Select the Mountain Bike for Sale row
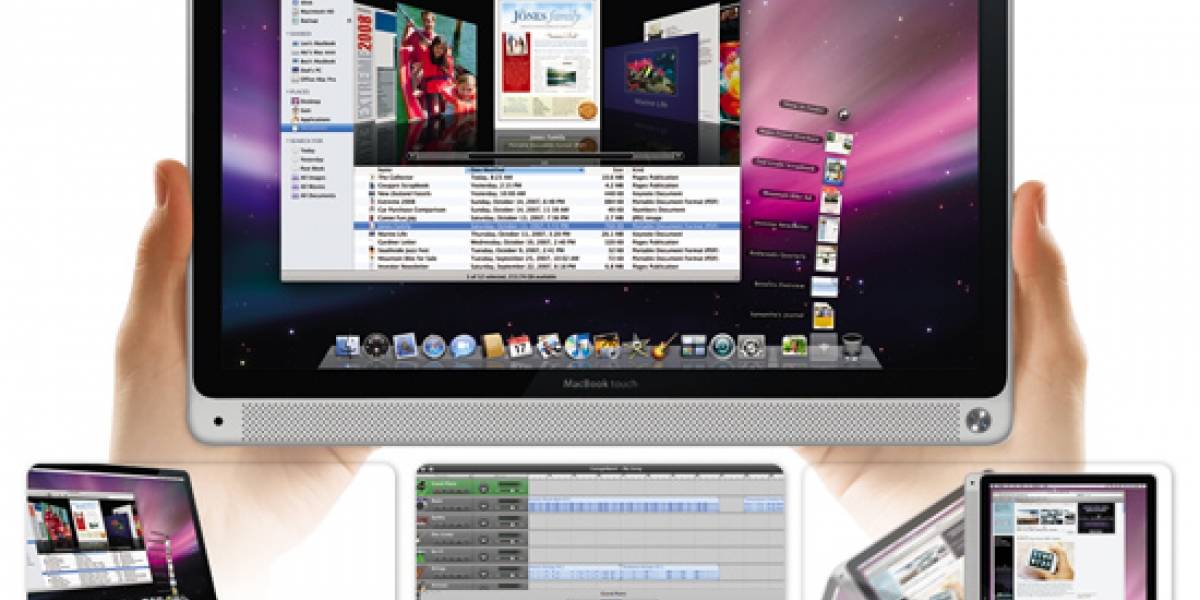 point(548,258)
